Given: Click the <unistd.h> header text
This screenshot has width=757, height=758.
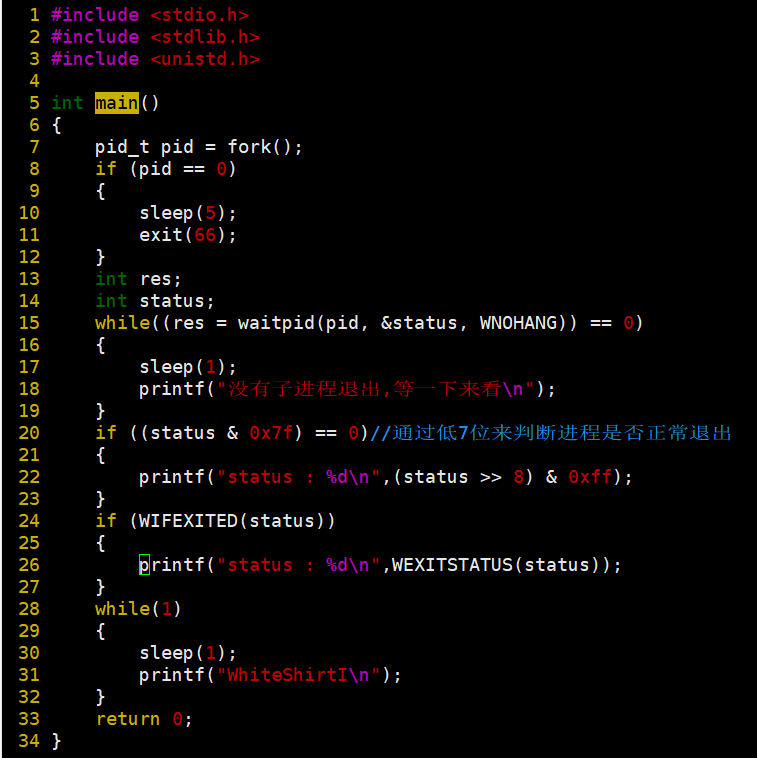Looking at the screenshot, I should point(205,59).
